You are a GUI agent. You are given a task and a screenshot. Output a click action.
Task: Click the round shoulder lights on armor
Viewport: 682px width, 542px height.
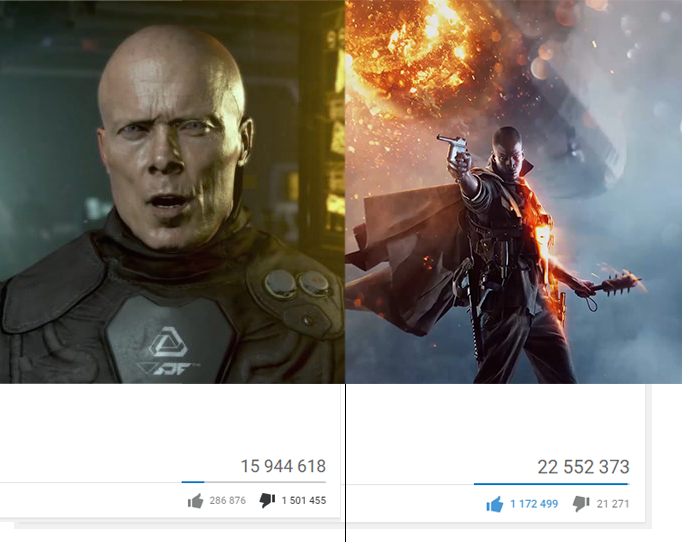(x=297, y=284)
